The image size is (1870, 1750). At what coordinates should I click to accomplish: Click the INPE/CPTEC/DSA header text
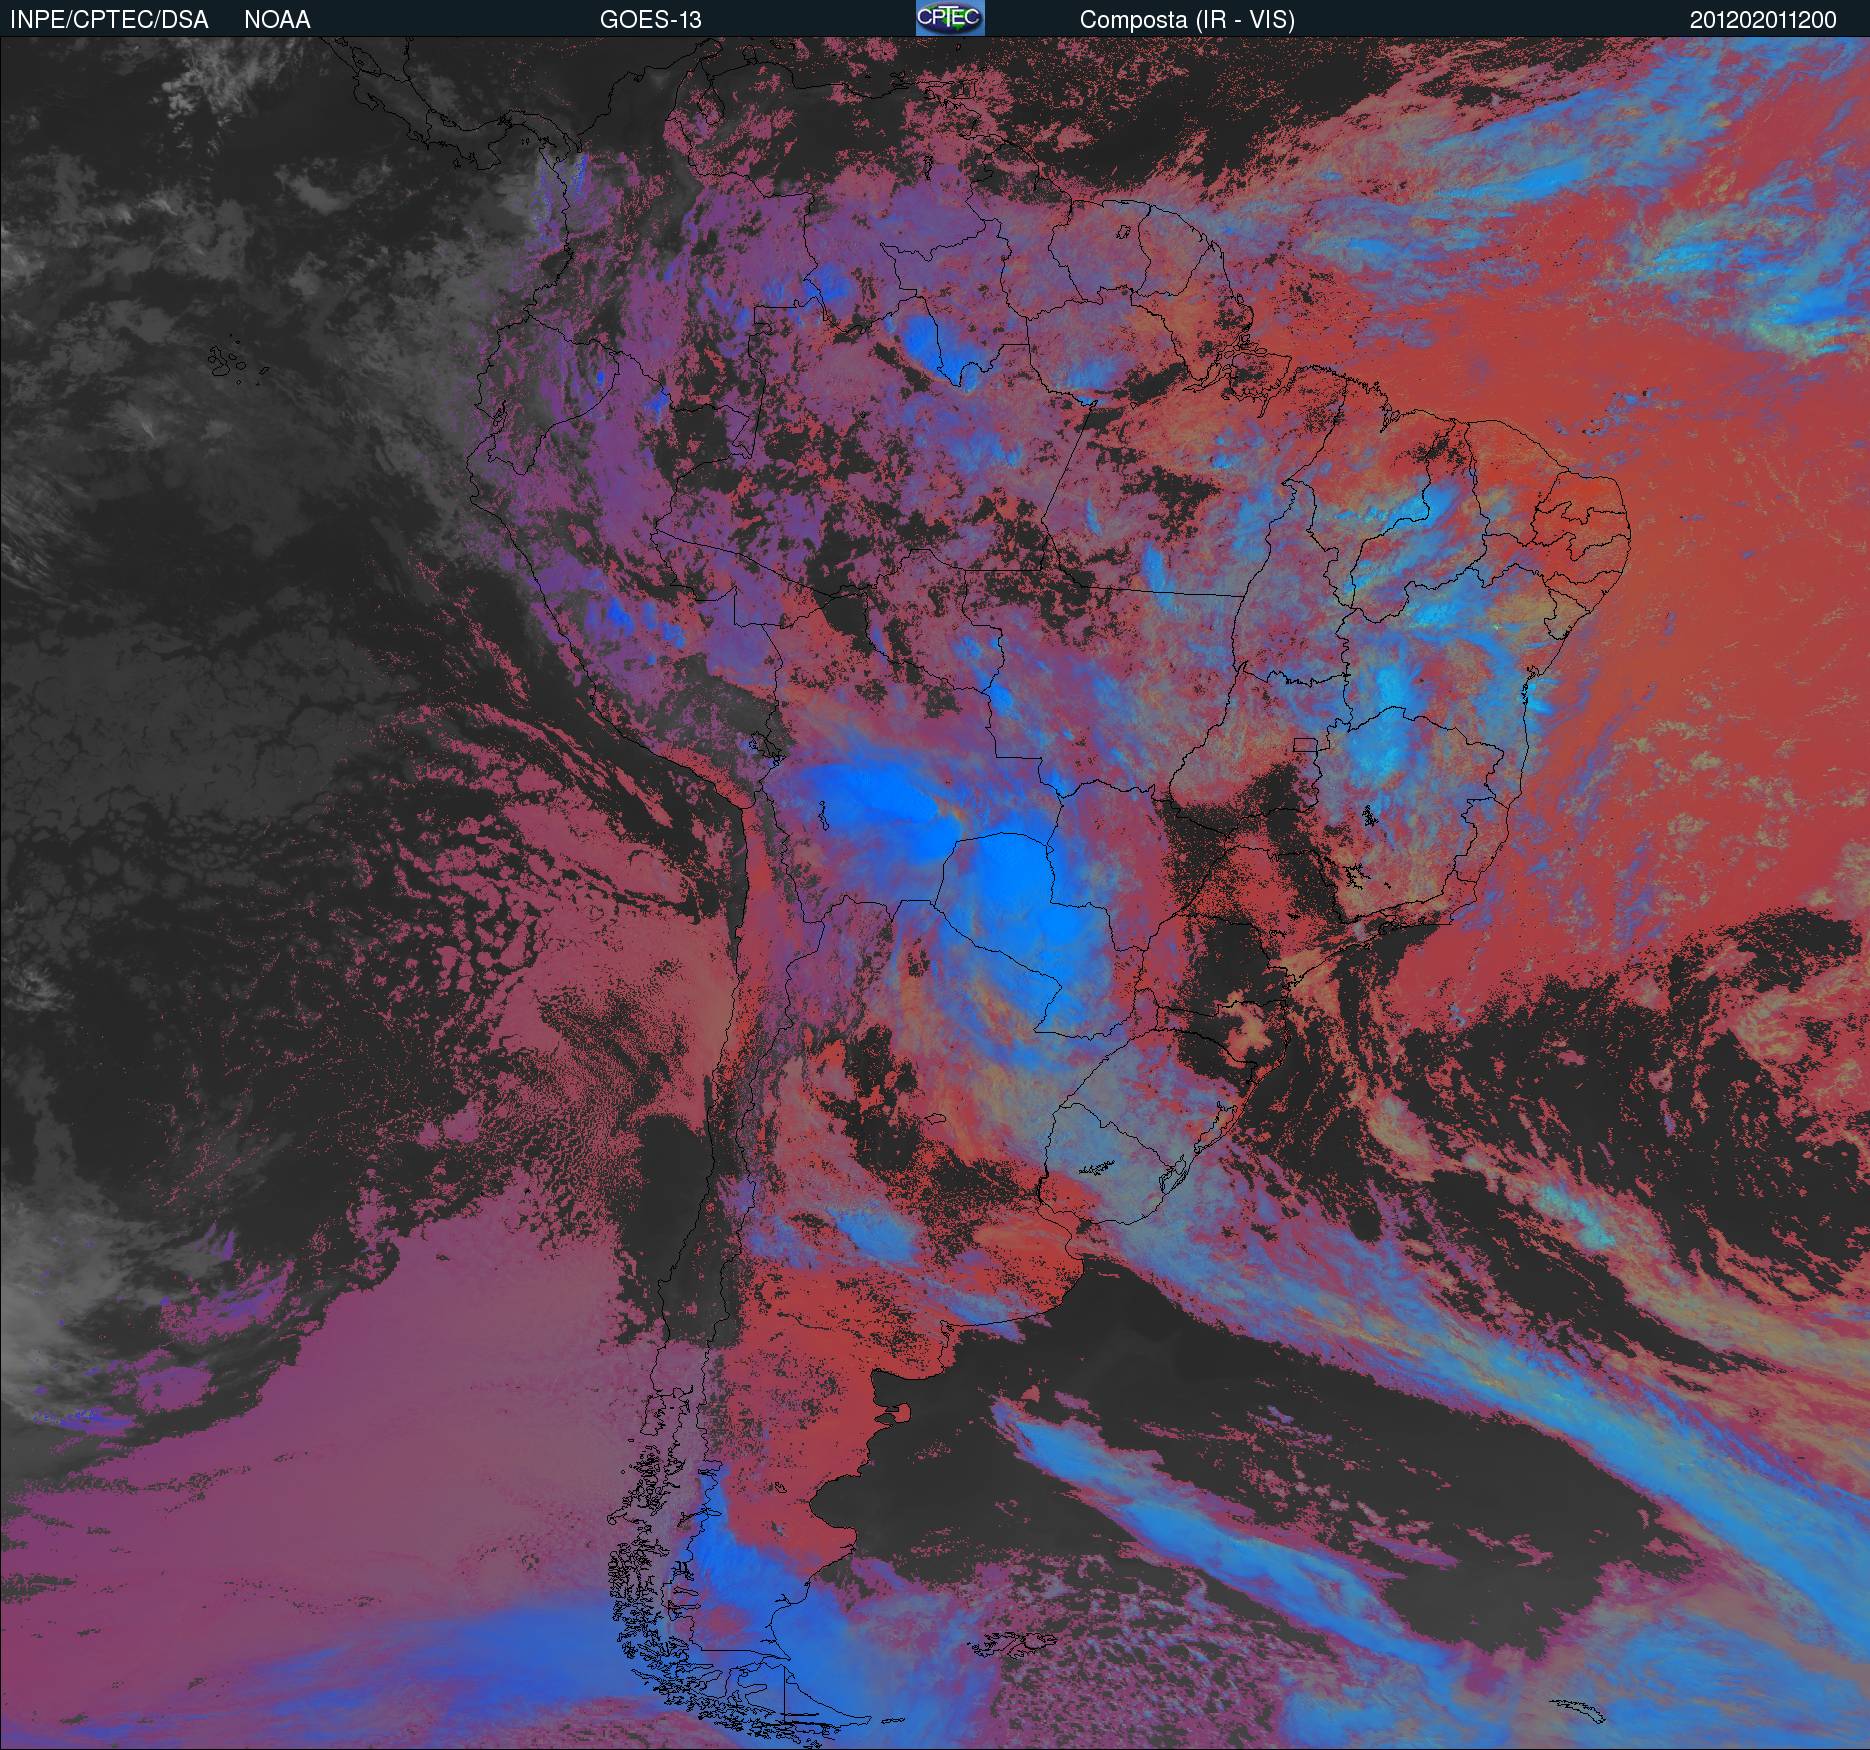point(109,20)
